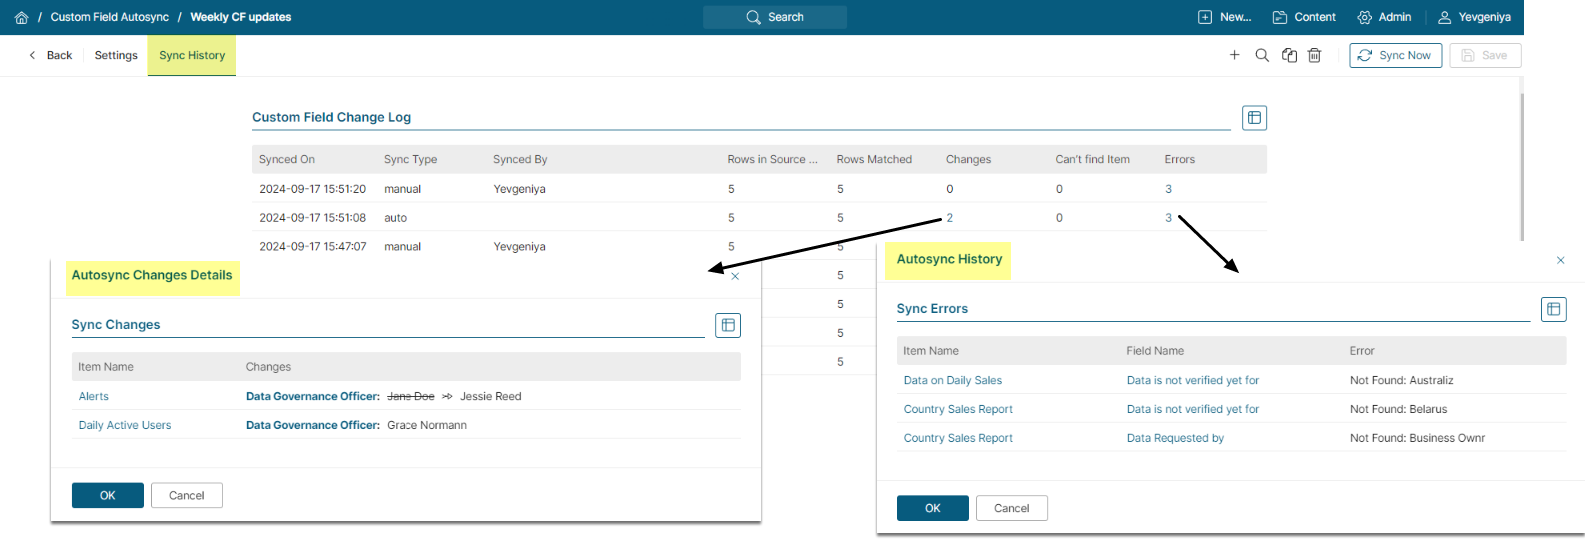This screenshot has width=1585, height=558.
Task: Click the magnifier icon beside the trash
Action: tap(1262, 55)
